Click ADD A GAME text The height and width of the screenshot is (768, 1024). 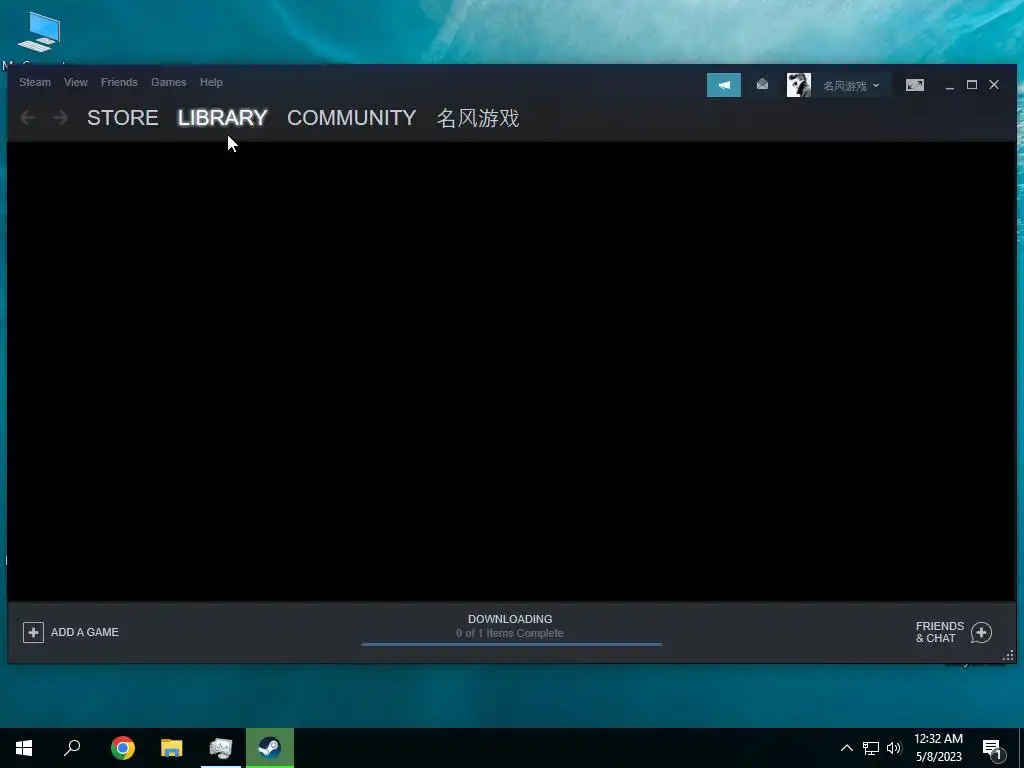point(85,632)
